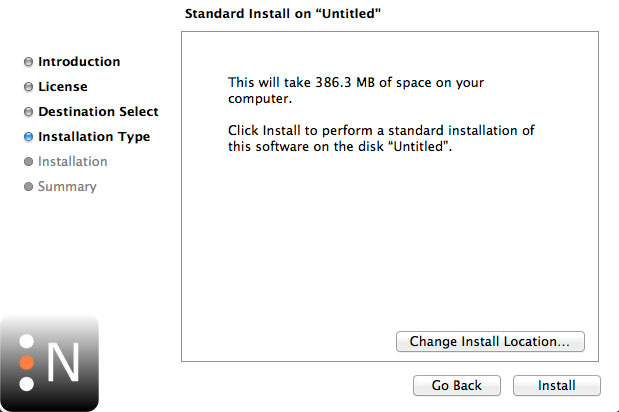
Task: Select the License step label
Action: 63,87
